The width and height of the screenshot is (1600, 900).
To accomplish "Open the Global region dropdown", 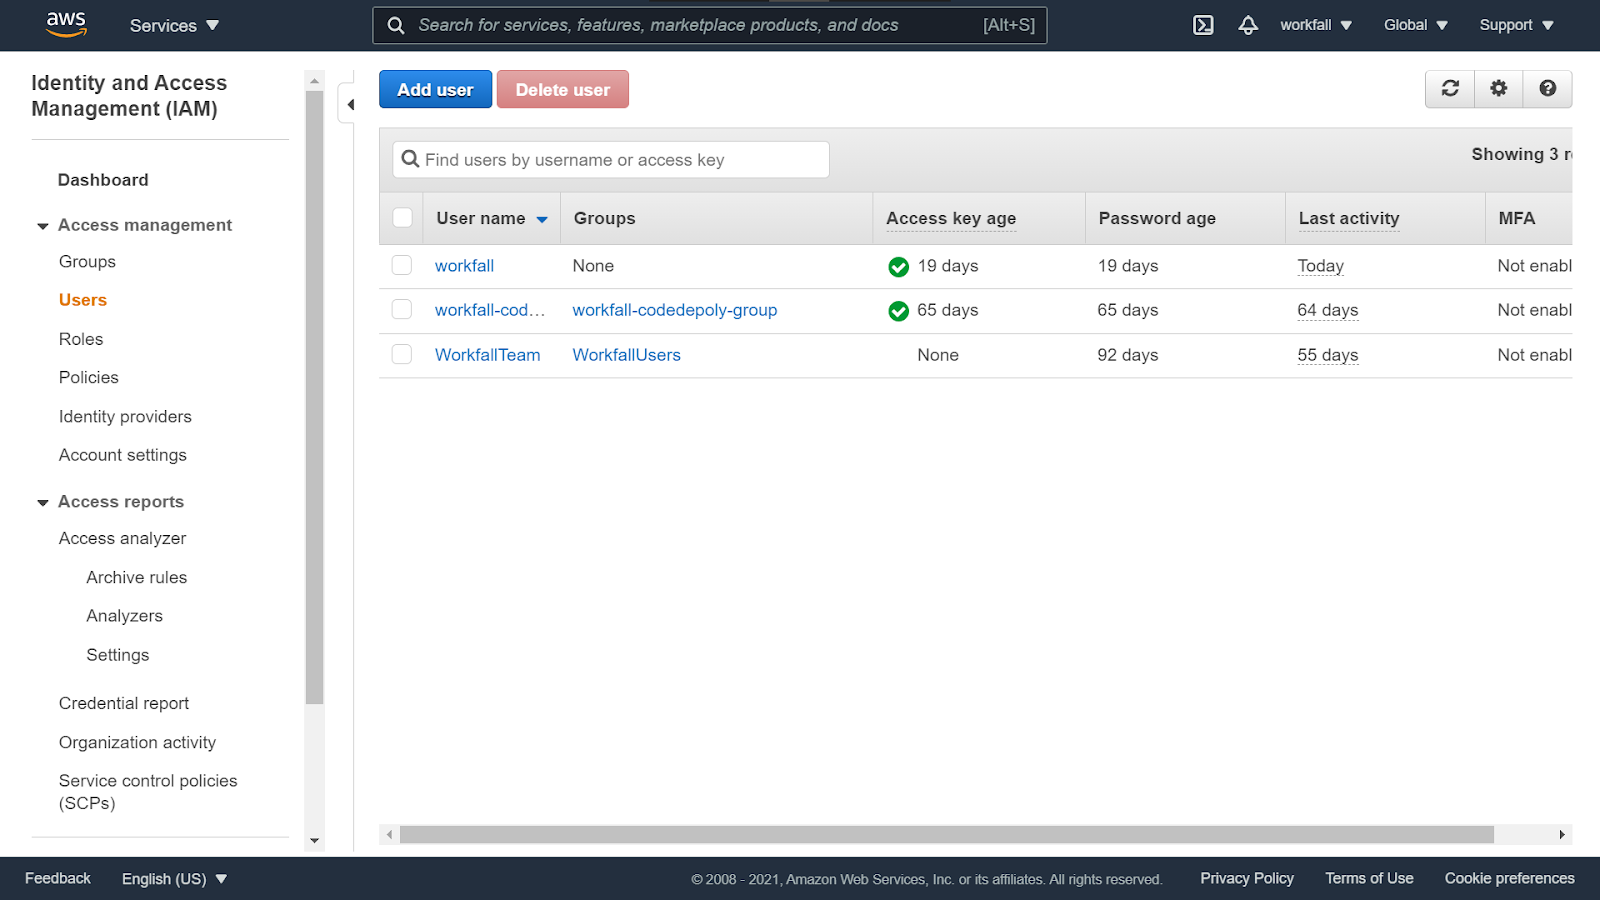I will (1416, 25).
